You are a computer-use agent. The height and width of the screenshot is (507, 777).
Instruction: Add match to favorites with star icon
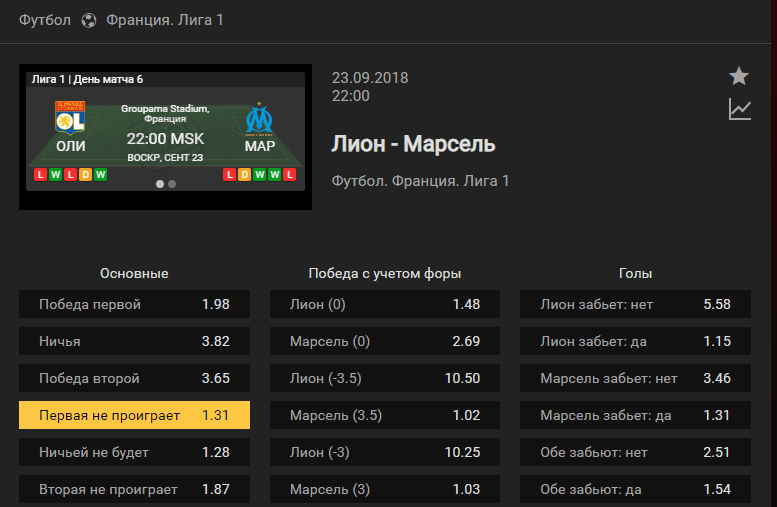(739, 76)
